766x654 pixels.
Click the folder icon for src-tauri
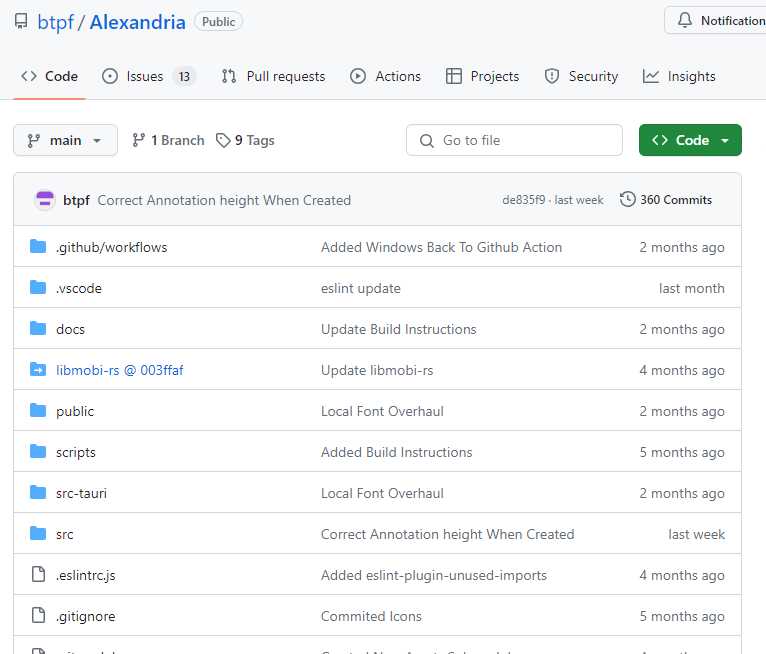pos(38,493)
